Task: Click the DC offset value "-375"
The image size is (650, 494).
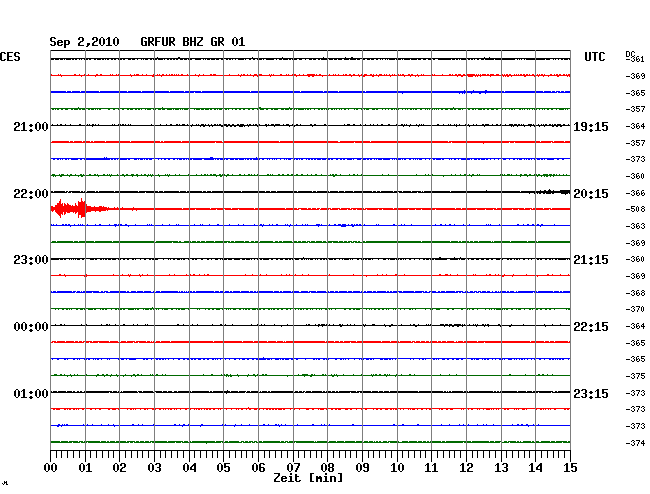Action: pyautogui.click(x=635, y=376)
